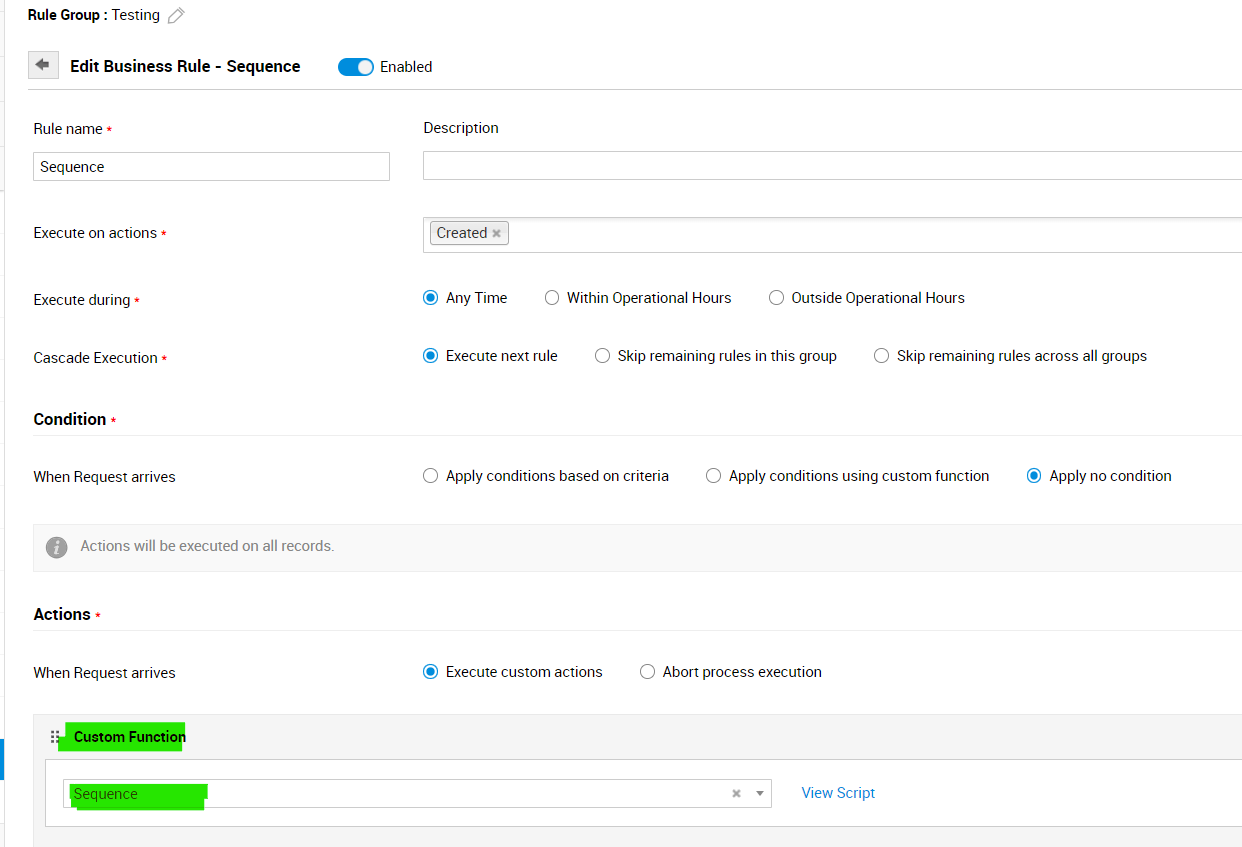Image resolution: width=1242 pixels, height=847 pixels.
Task: Choose Skip remaining rules in this group
Action: pos(602,356)
